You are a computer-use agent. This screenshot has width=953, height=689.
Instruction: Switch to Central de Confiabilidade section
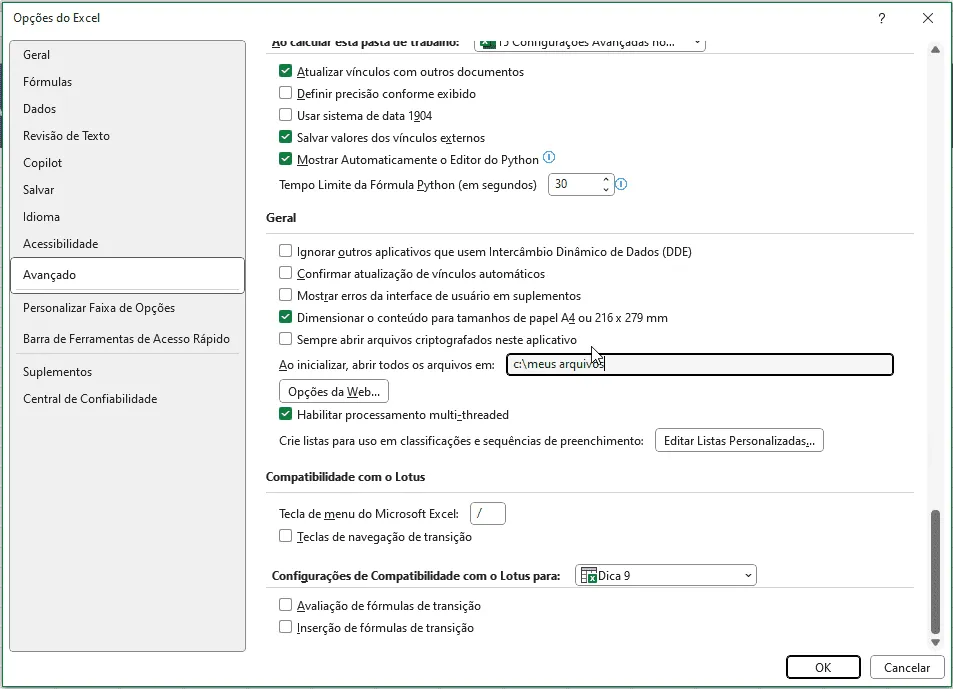90,399
